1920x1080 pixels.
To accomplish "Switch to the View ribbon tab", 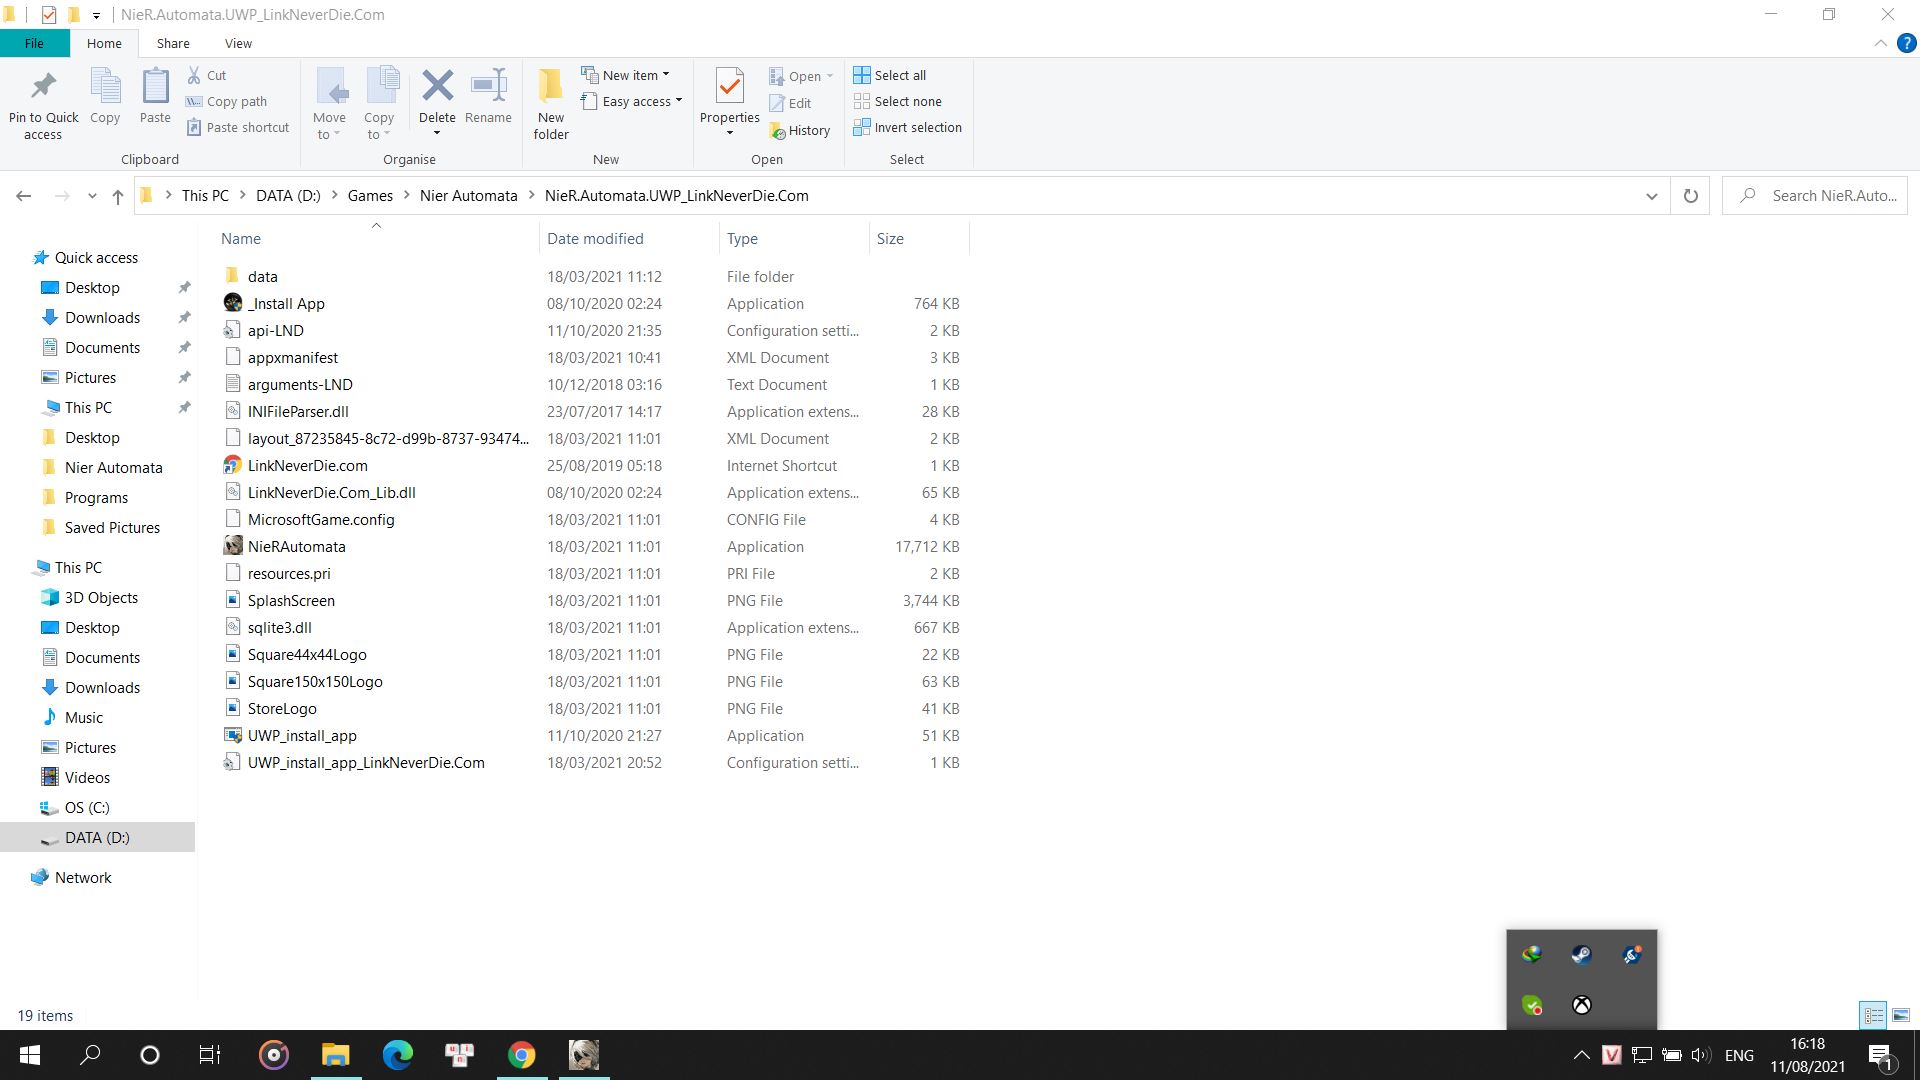I will [x=238, y=43].
